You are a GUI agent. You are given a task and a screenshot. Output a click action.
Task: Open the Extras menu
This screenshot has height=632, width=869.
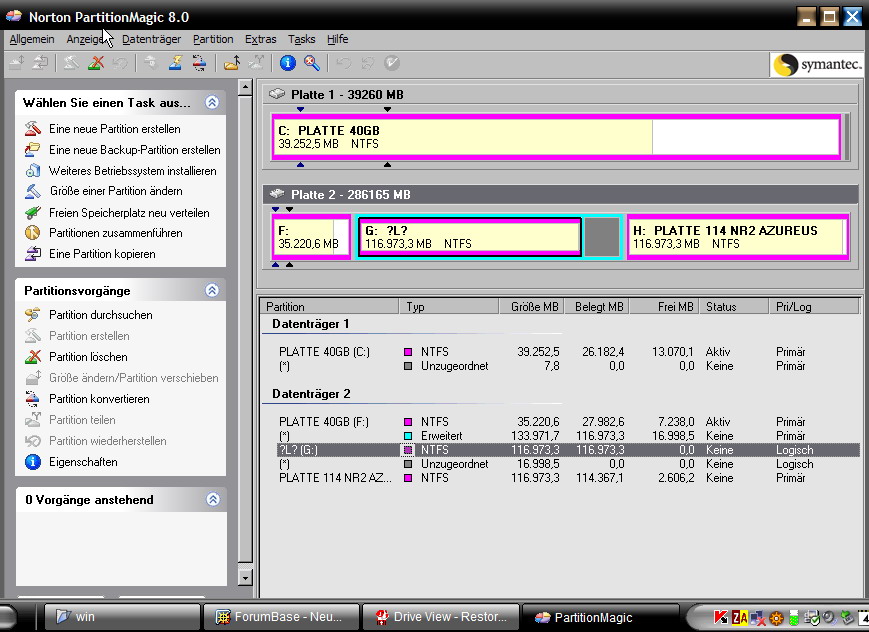click(x=260, y=39)
